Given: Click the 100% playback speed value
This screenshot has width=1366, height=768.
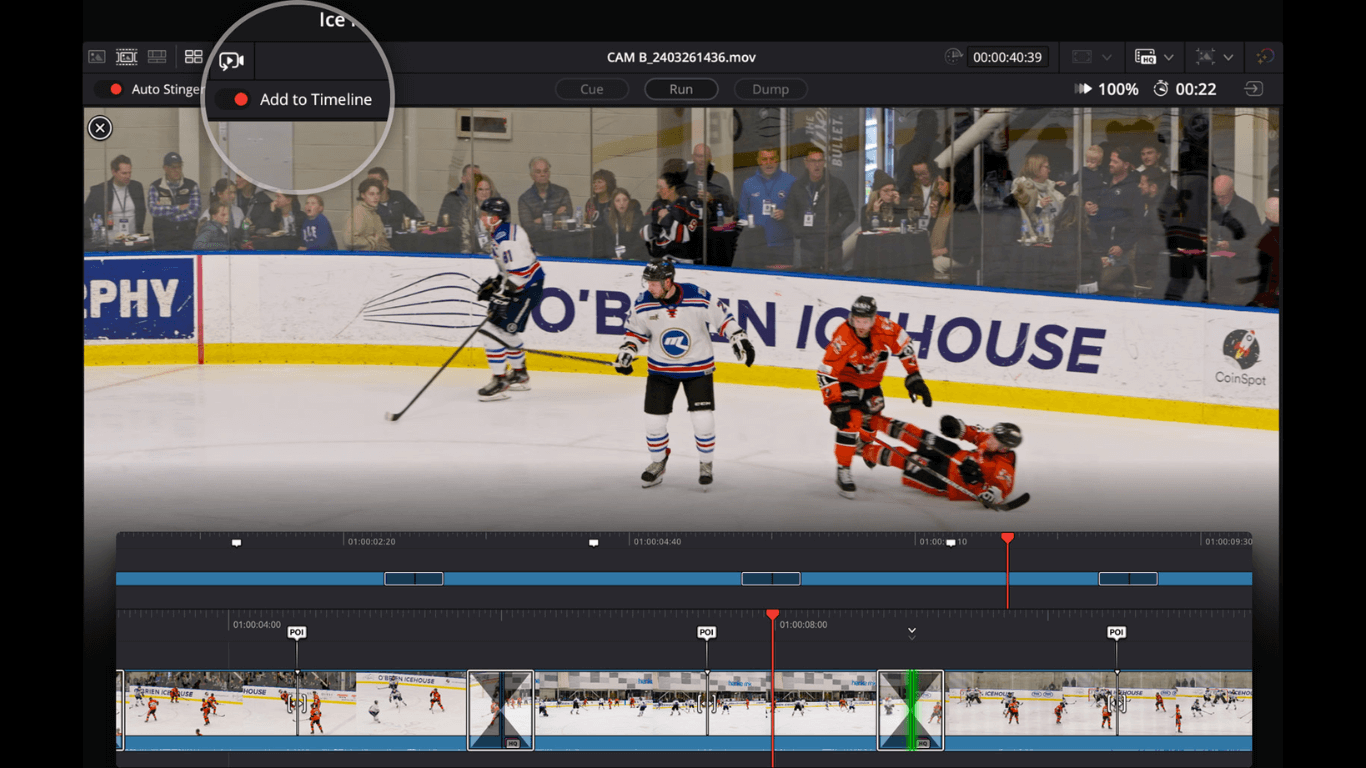Looking at the screenshot, I should click(x=1118, y=89).
